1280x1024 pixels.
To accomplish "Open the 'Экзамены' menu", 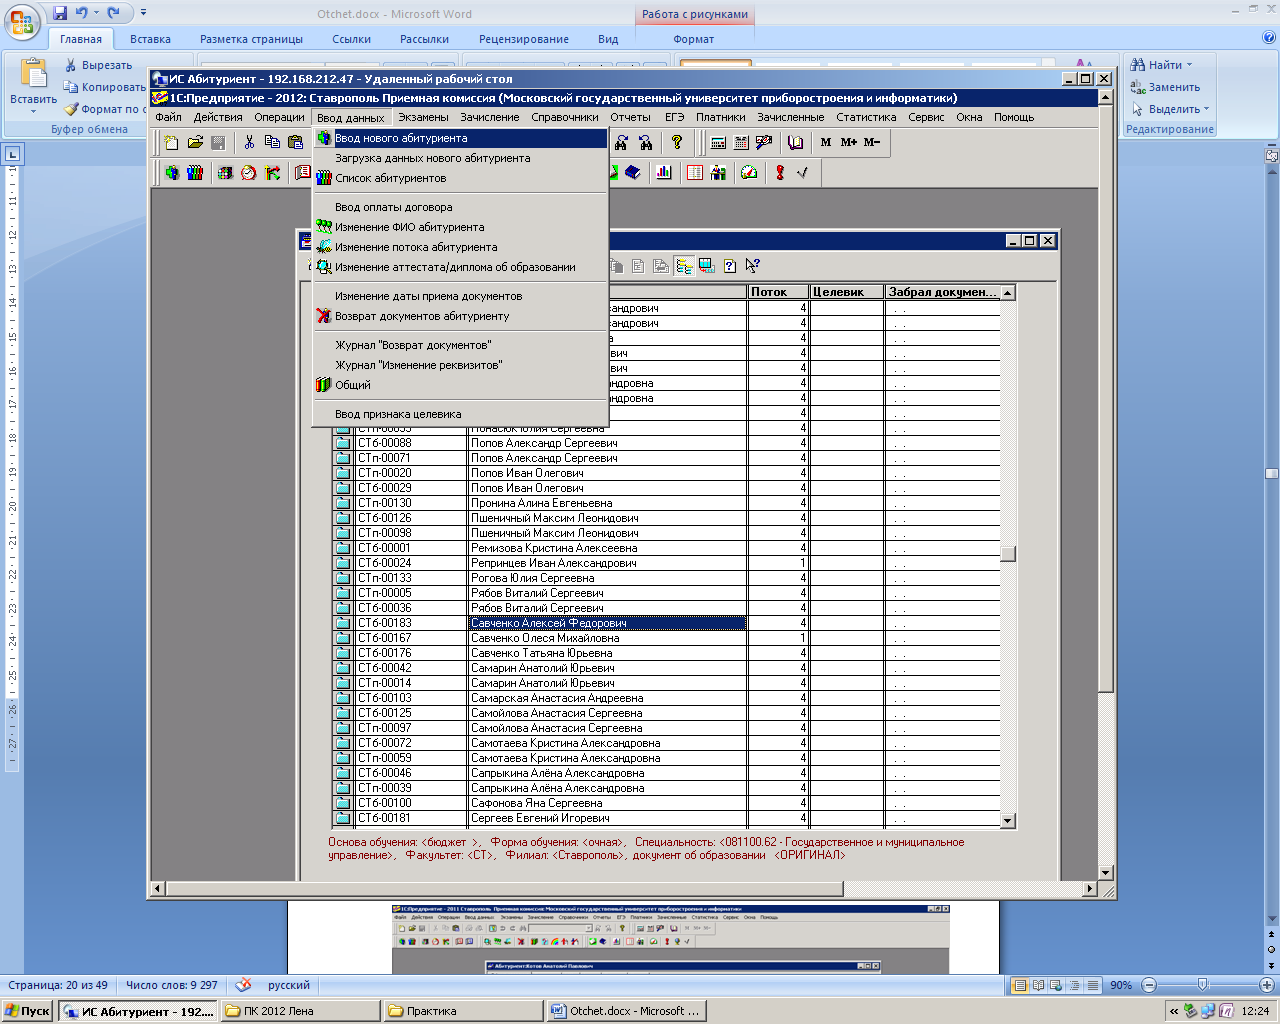I will click(x=423, y=117).
